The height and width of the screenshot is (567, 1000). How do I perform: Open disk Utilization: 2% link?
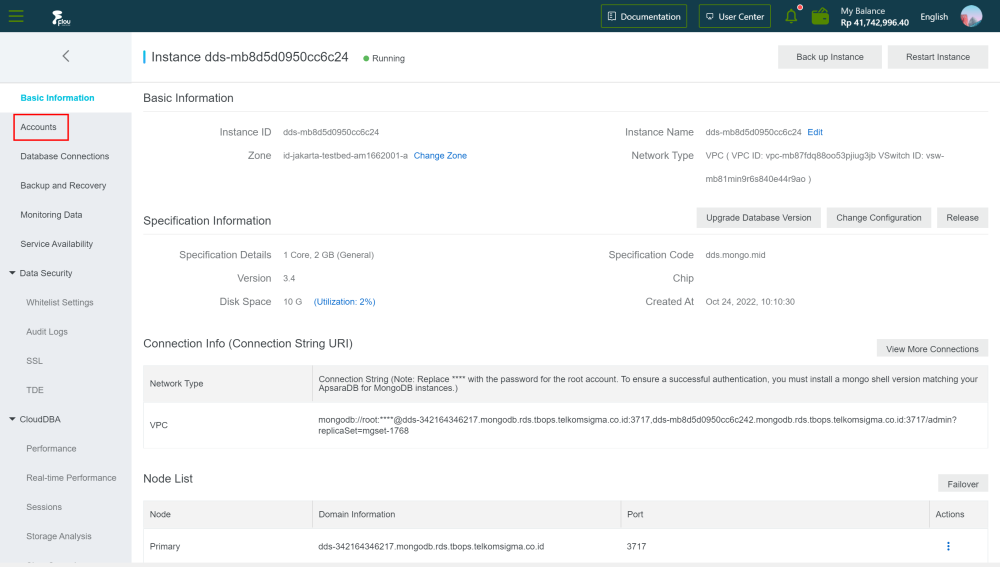tap(344, 302)
